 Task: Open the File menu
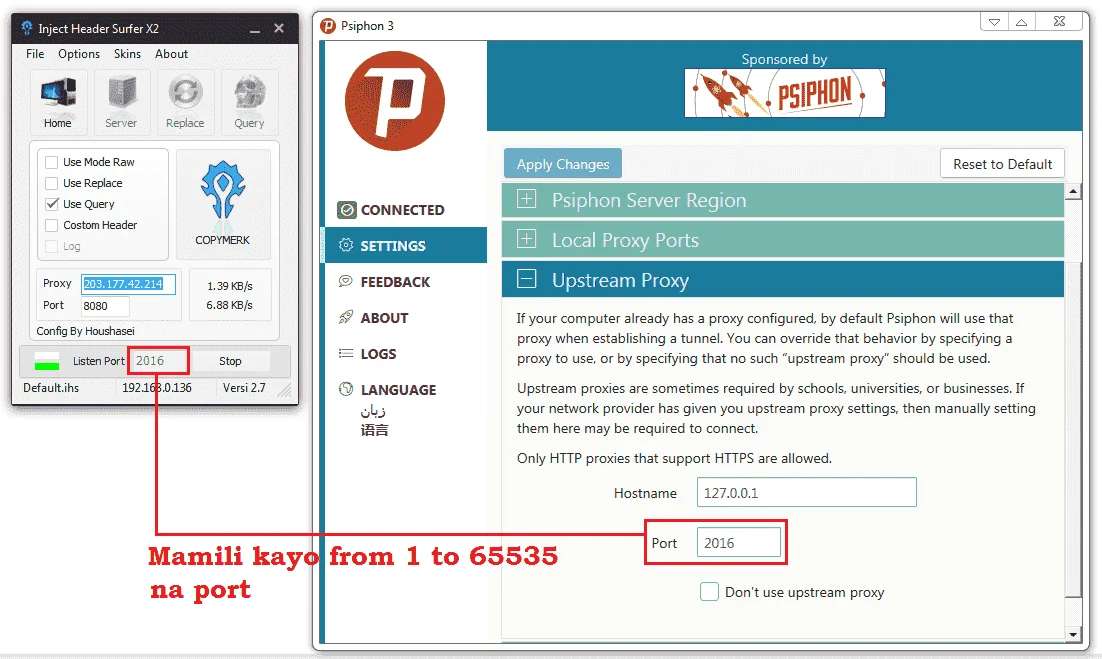[35, 53]
